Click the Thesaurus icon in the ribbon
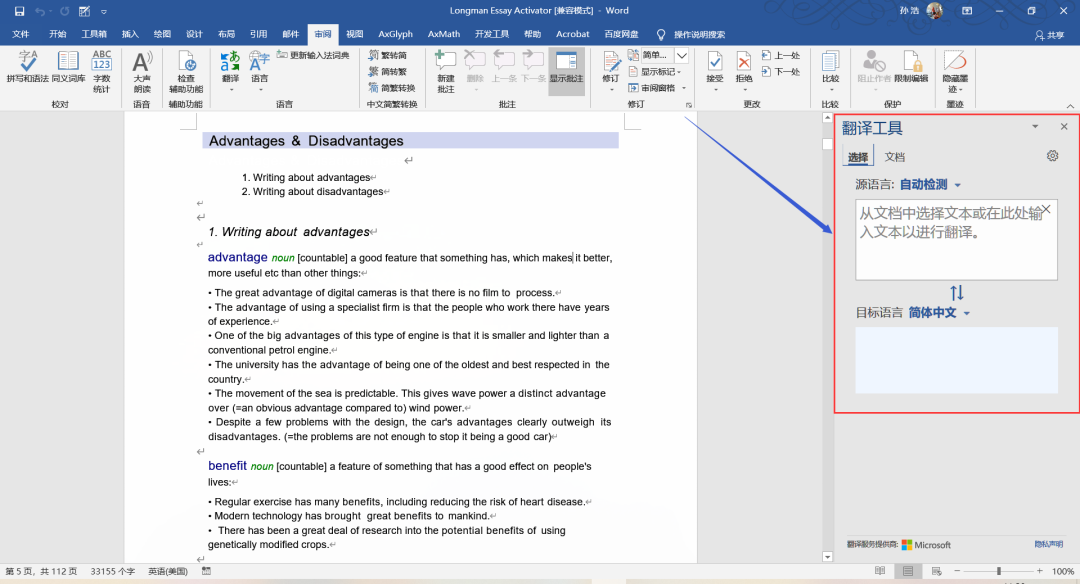1080x584 pixels. click(68, 68)
